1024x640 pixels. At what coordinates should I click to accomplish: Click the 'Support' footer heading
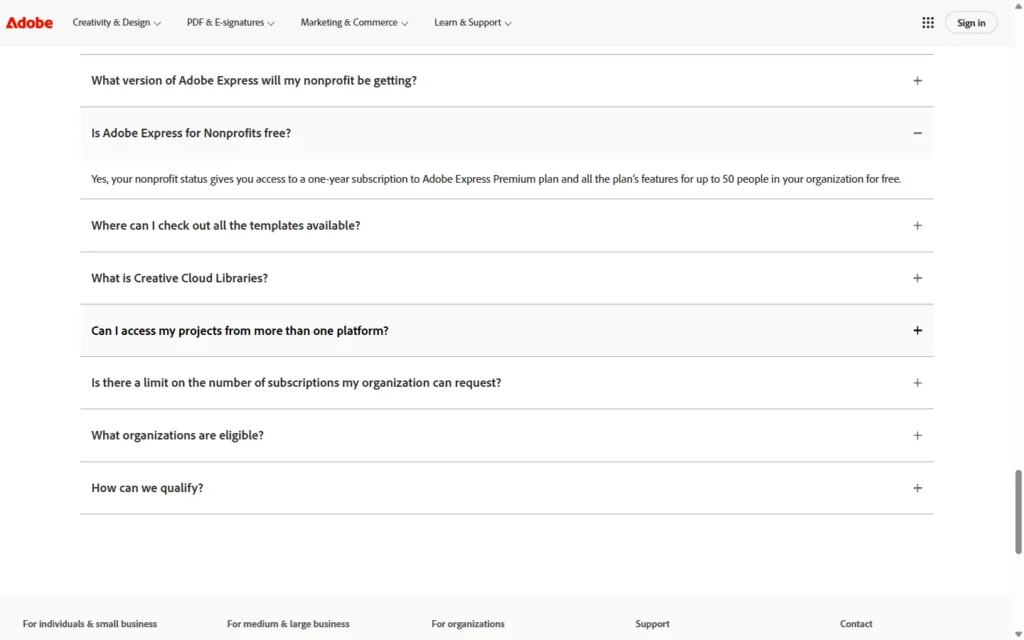point(652,624)
